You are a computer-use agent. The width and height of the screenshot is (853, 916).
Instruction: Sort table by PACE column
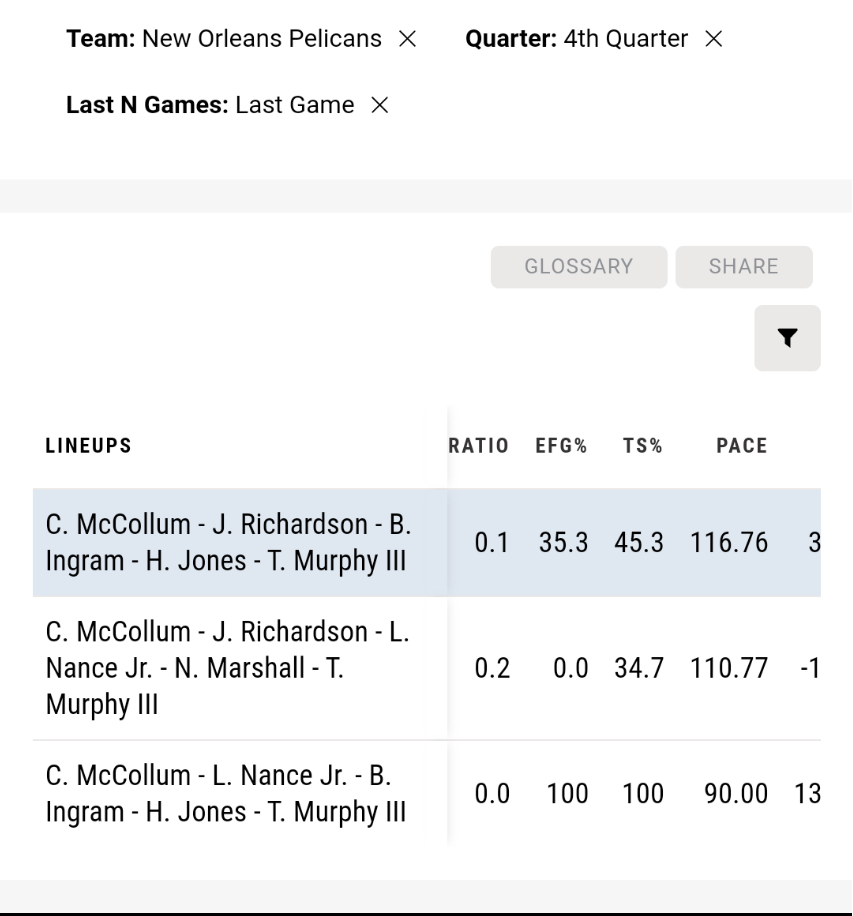pos(742,446)
